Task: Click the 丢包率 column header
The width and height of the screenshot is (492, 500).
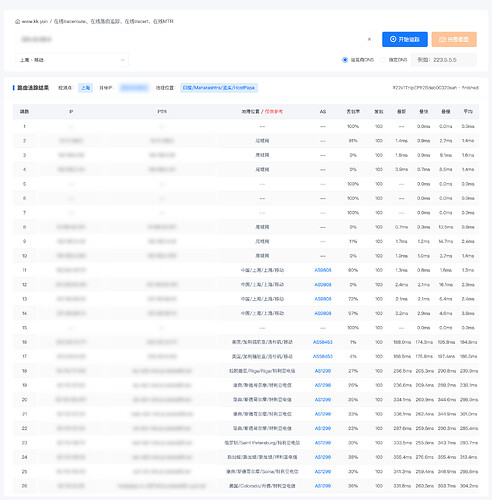Action: 353,112
